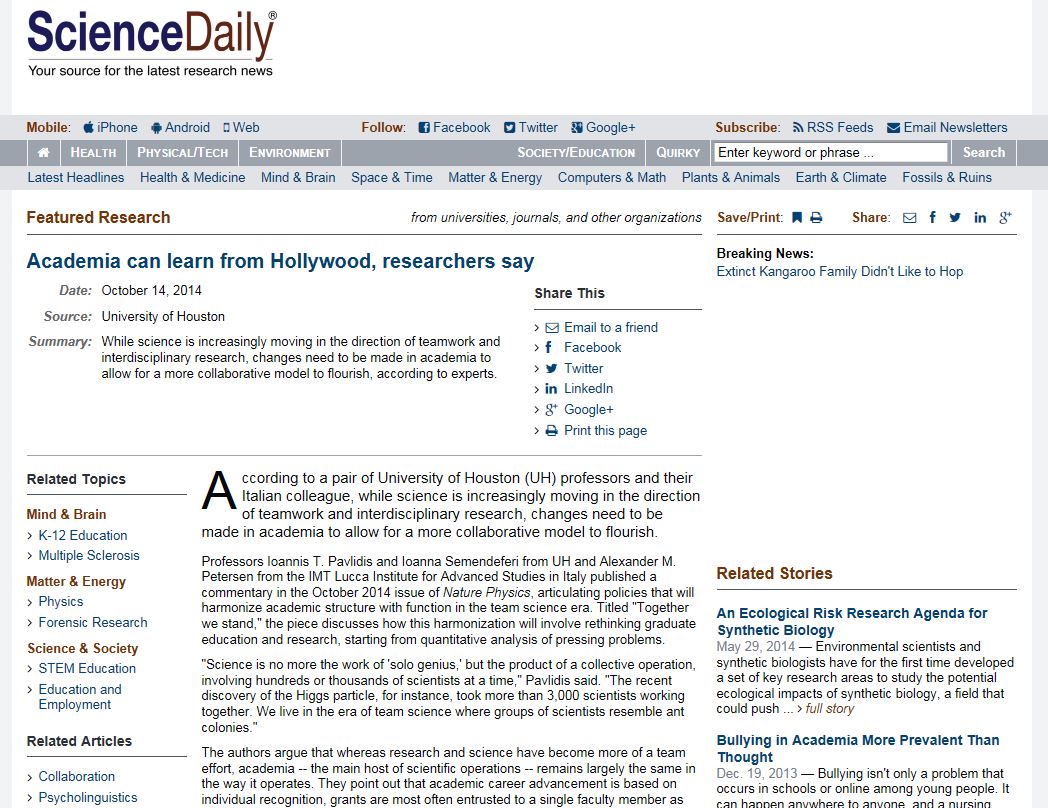
Task: Click the printer icon beside Print this page
Action: (551, 431)
